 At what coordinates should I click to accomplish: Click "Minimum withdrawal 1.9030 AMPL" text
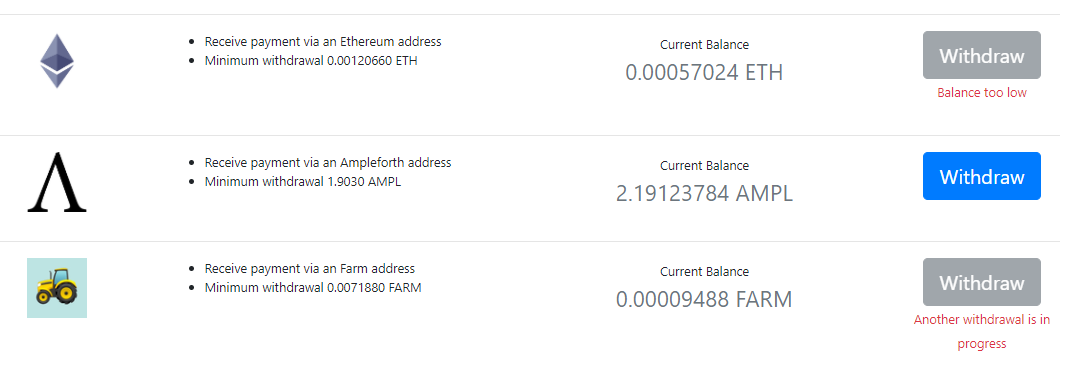point(303,182)
